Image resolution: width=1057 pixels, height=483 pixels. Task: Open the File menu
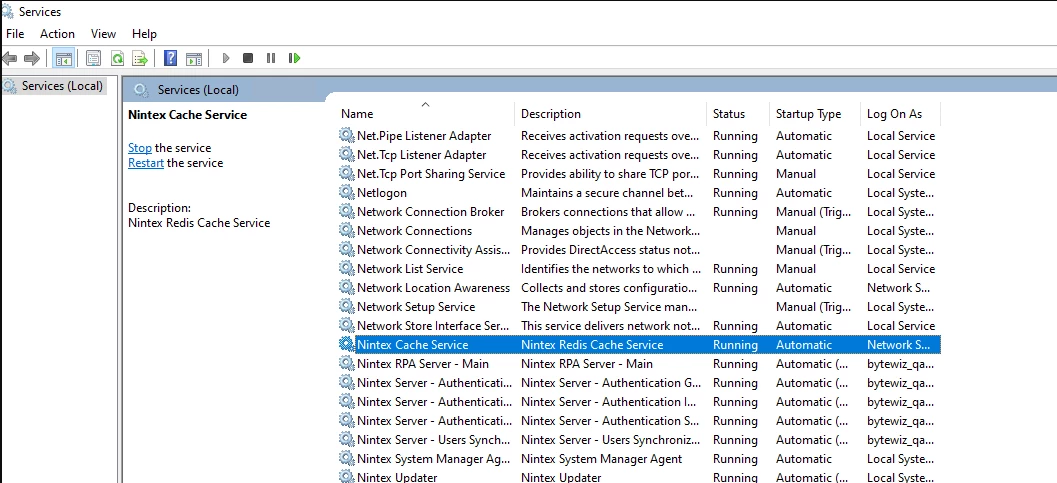(15, 34)
